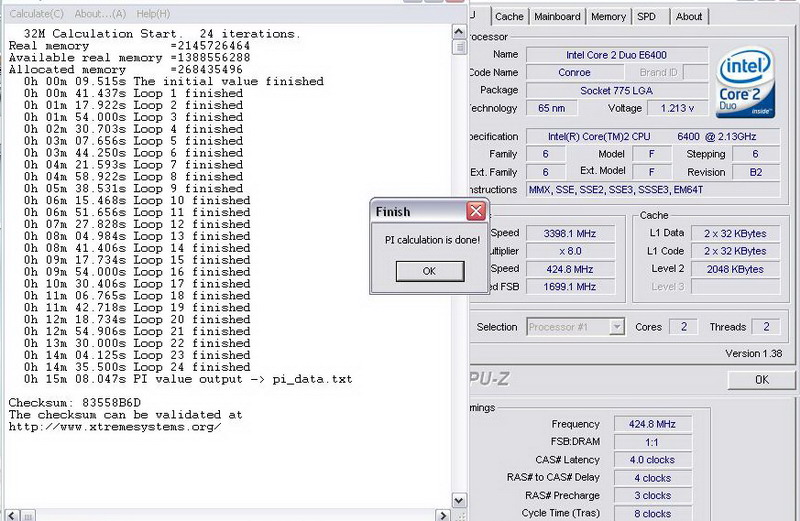800x521 pixels.
Task: Click the Version 1.38 label in CPU-Z
Action: coord(754,353)
